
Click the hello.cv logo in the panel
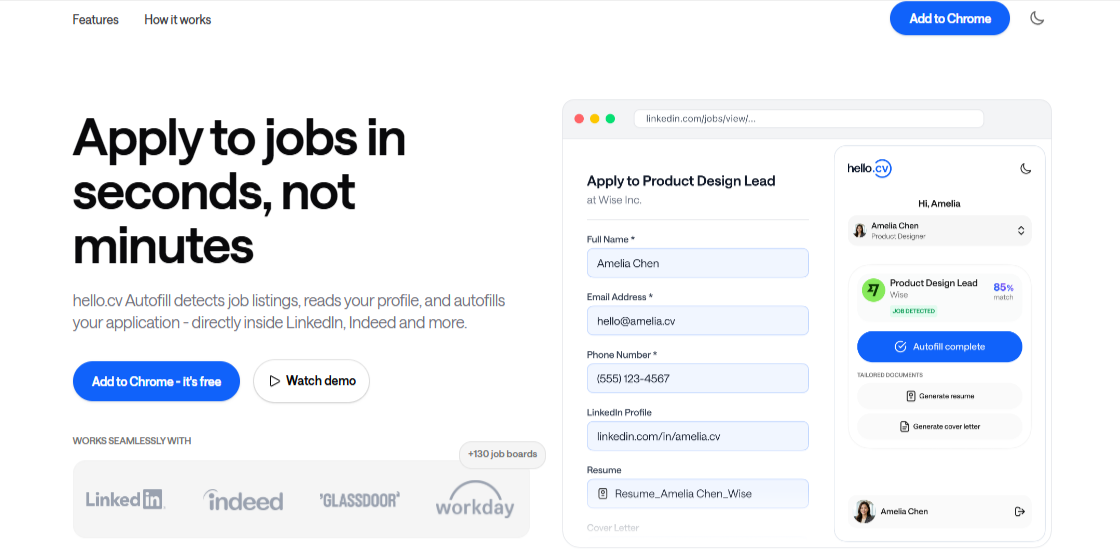tap(869, 169)
